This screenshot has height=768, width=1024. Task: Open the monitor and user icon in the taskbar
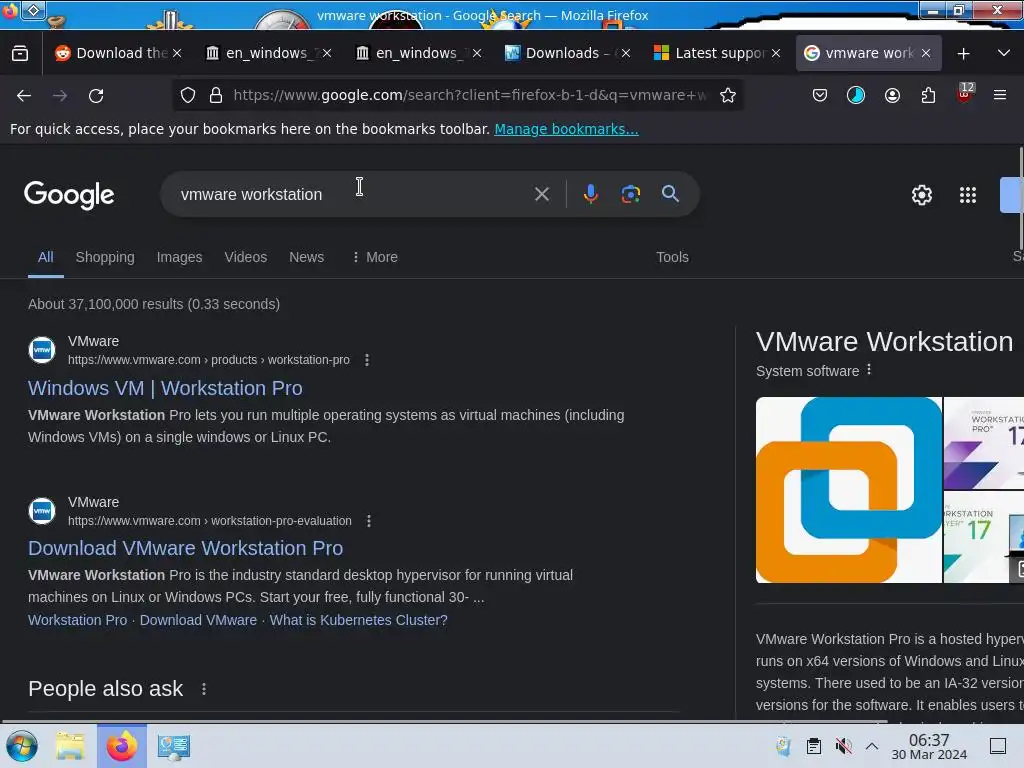(173, 746)
